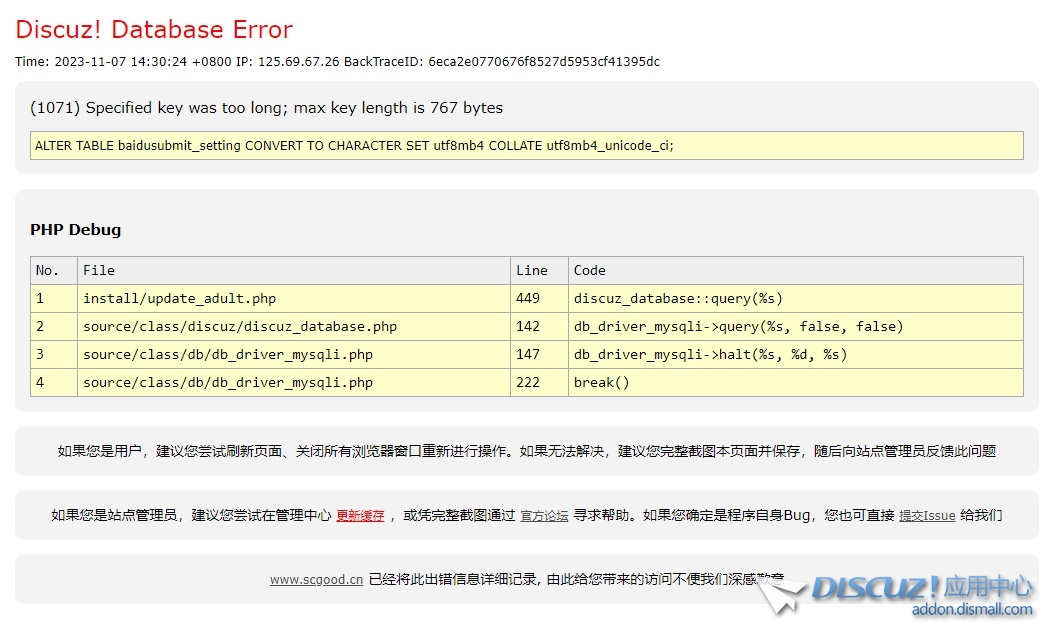Click line number 222 cell
Image resolution: width=1051 pixels, height=635 pixels.
point(540,383)
